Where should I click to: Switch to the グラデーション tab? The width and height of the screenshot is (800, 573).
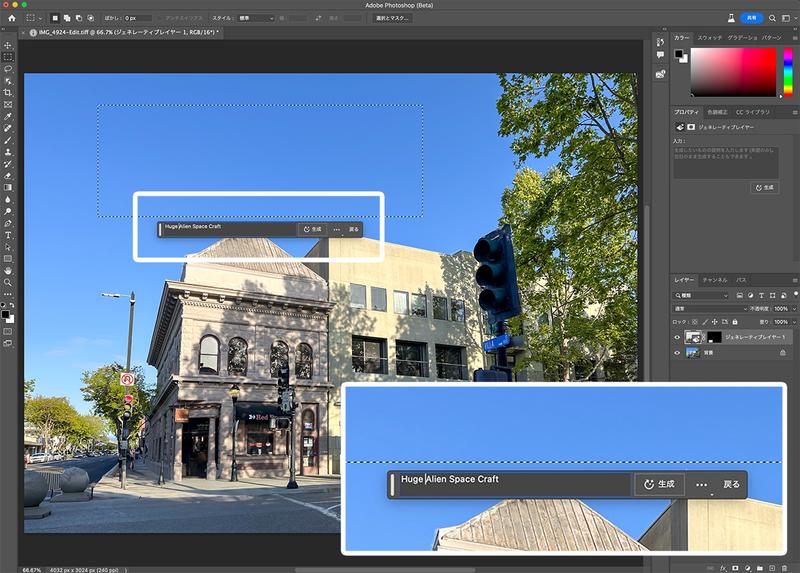pos(742,38)
